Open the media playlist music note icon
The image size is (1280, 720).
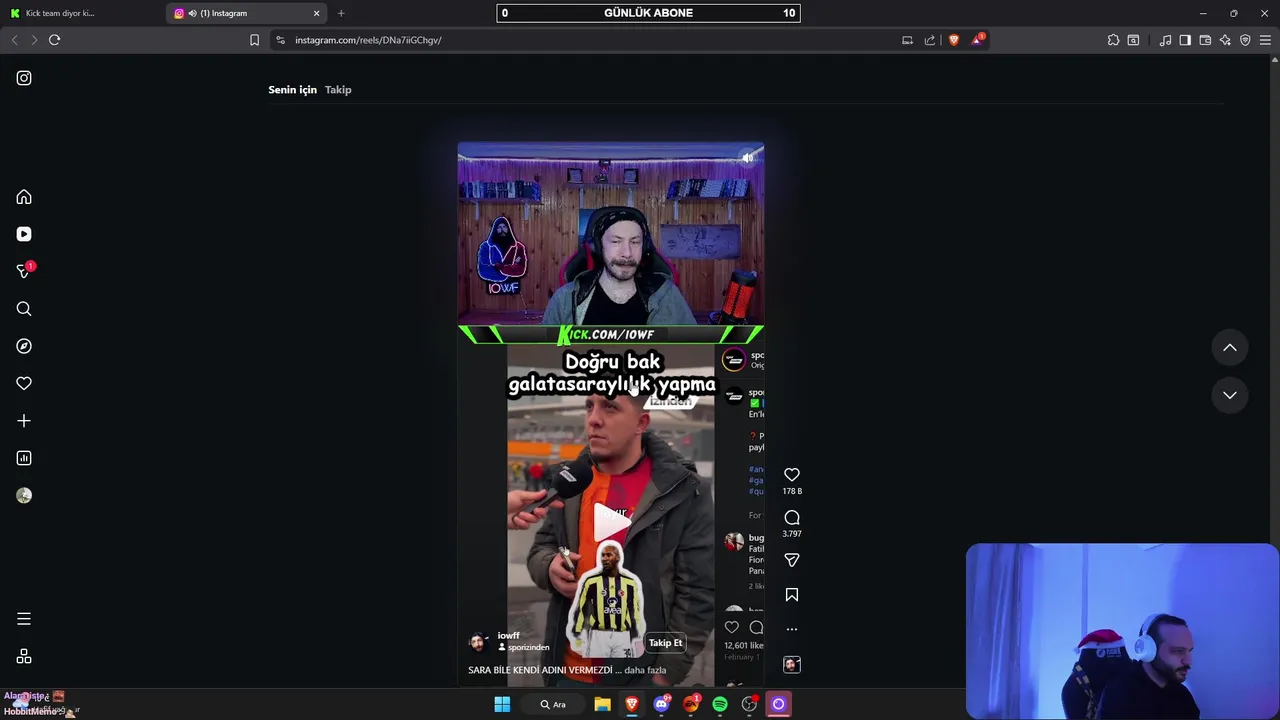(x=1165, y=40)
